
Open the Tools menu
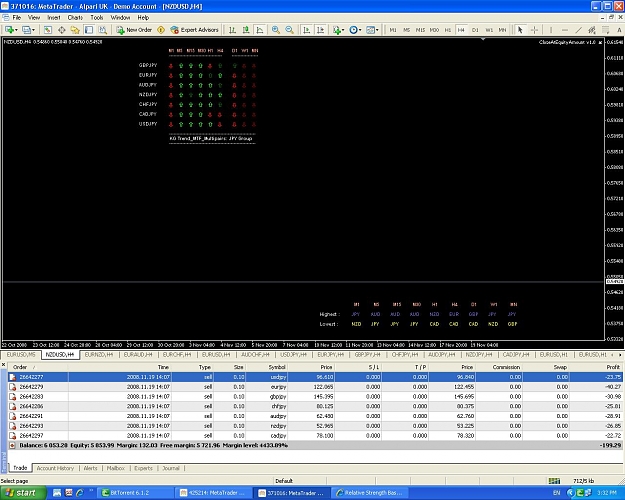(x=96, y=18)
